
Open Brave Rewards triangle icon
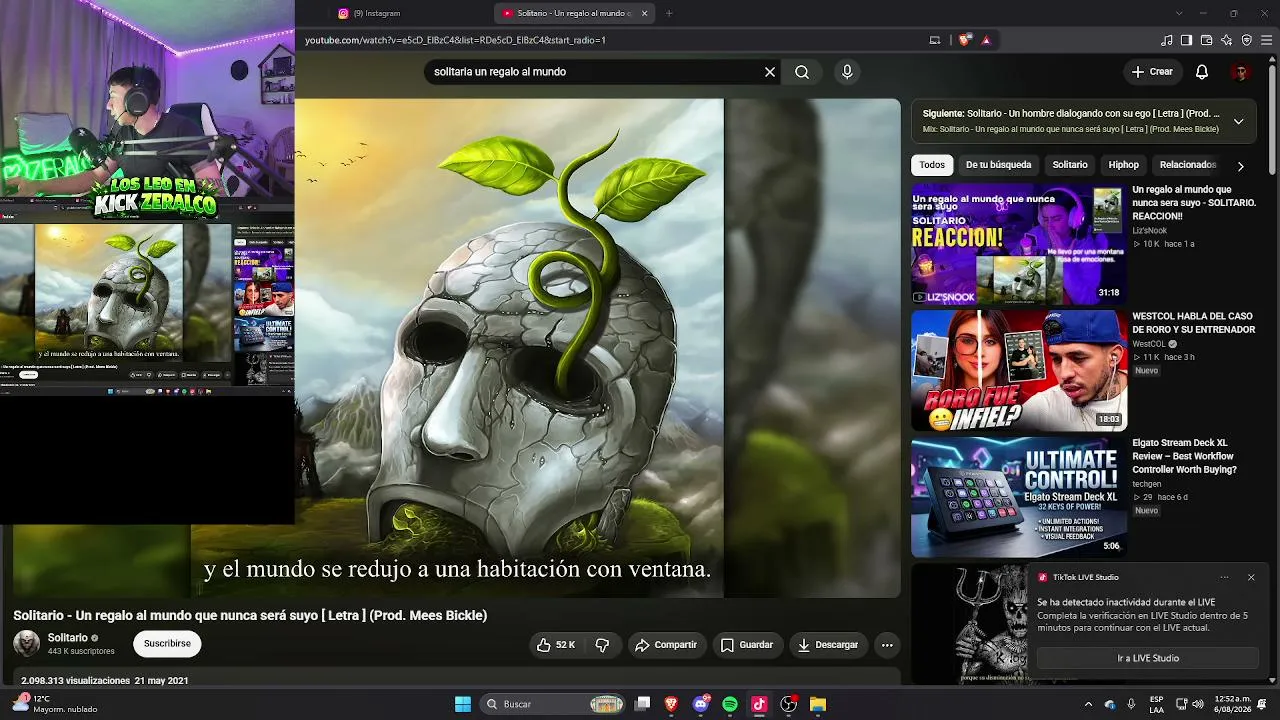(986, 40)
